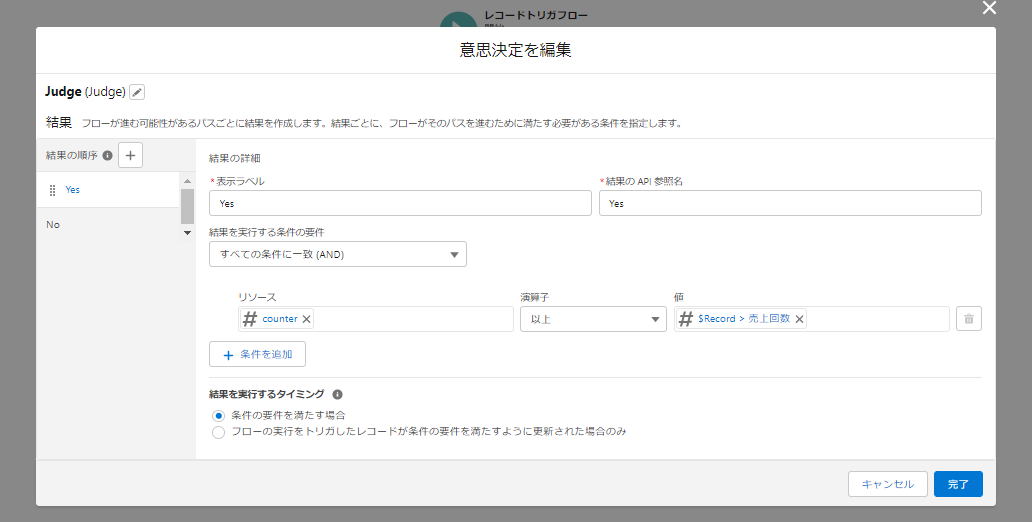The image size is (1032, 522).
Task: Click the counter resource pill text
Action: (280, 319)
